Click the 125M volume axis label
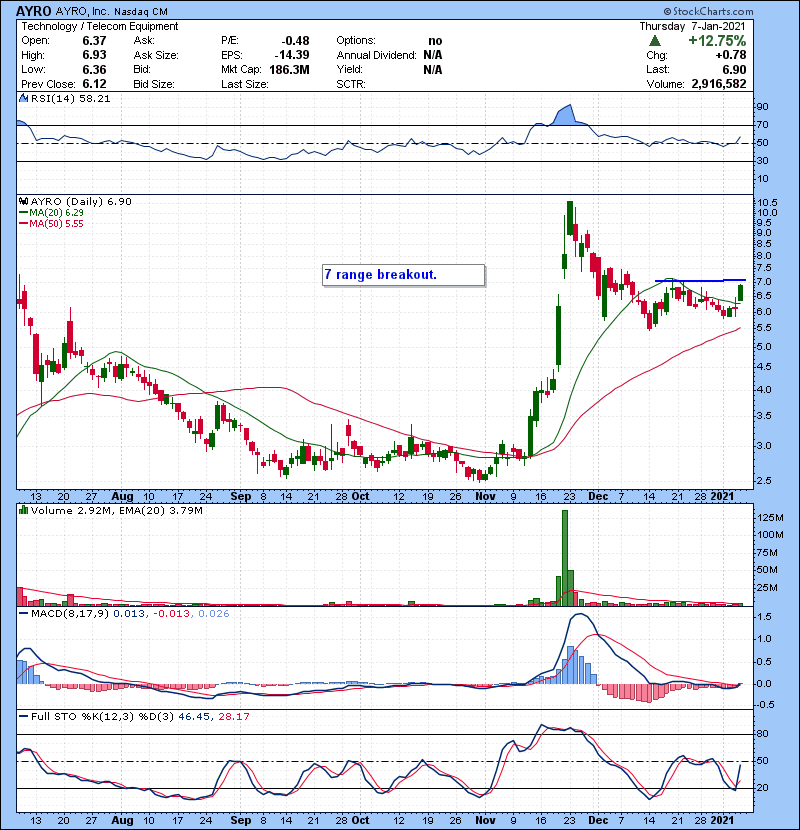This screenshot has width=800, height=830. click(770, 517)
